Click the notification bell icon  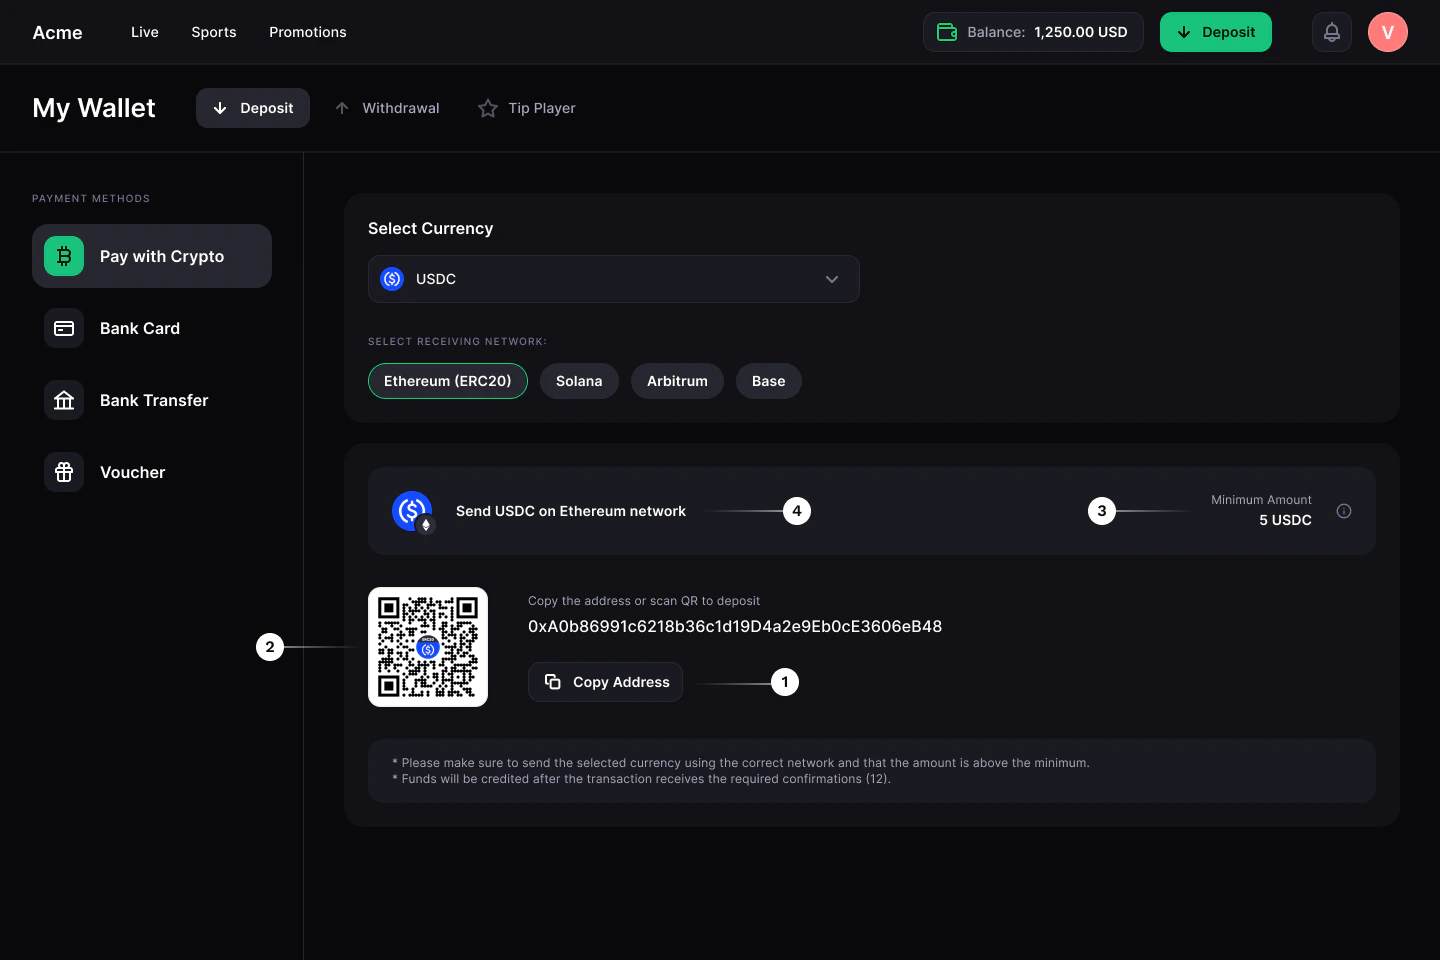click(x=1332, y=32)
